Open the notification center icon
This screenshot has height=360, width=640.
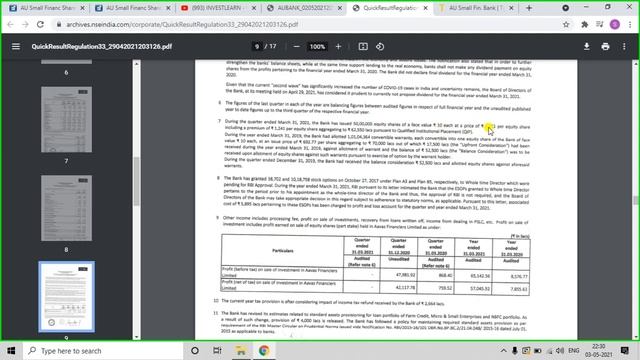[624, 351]
